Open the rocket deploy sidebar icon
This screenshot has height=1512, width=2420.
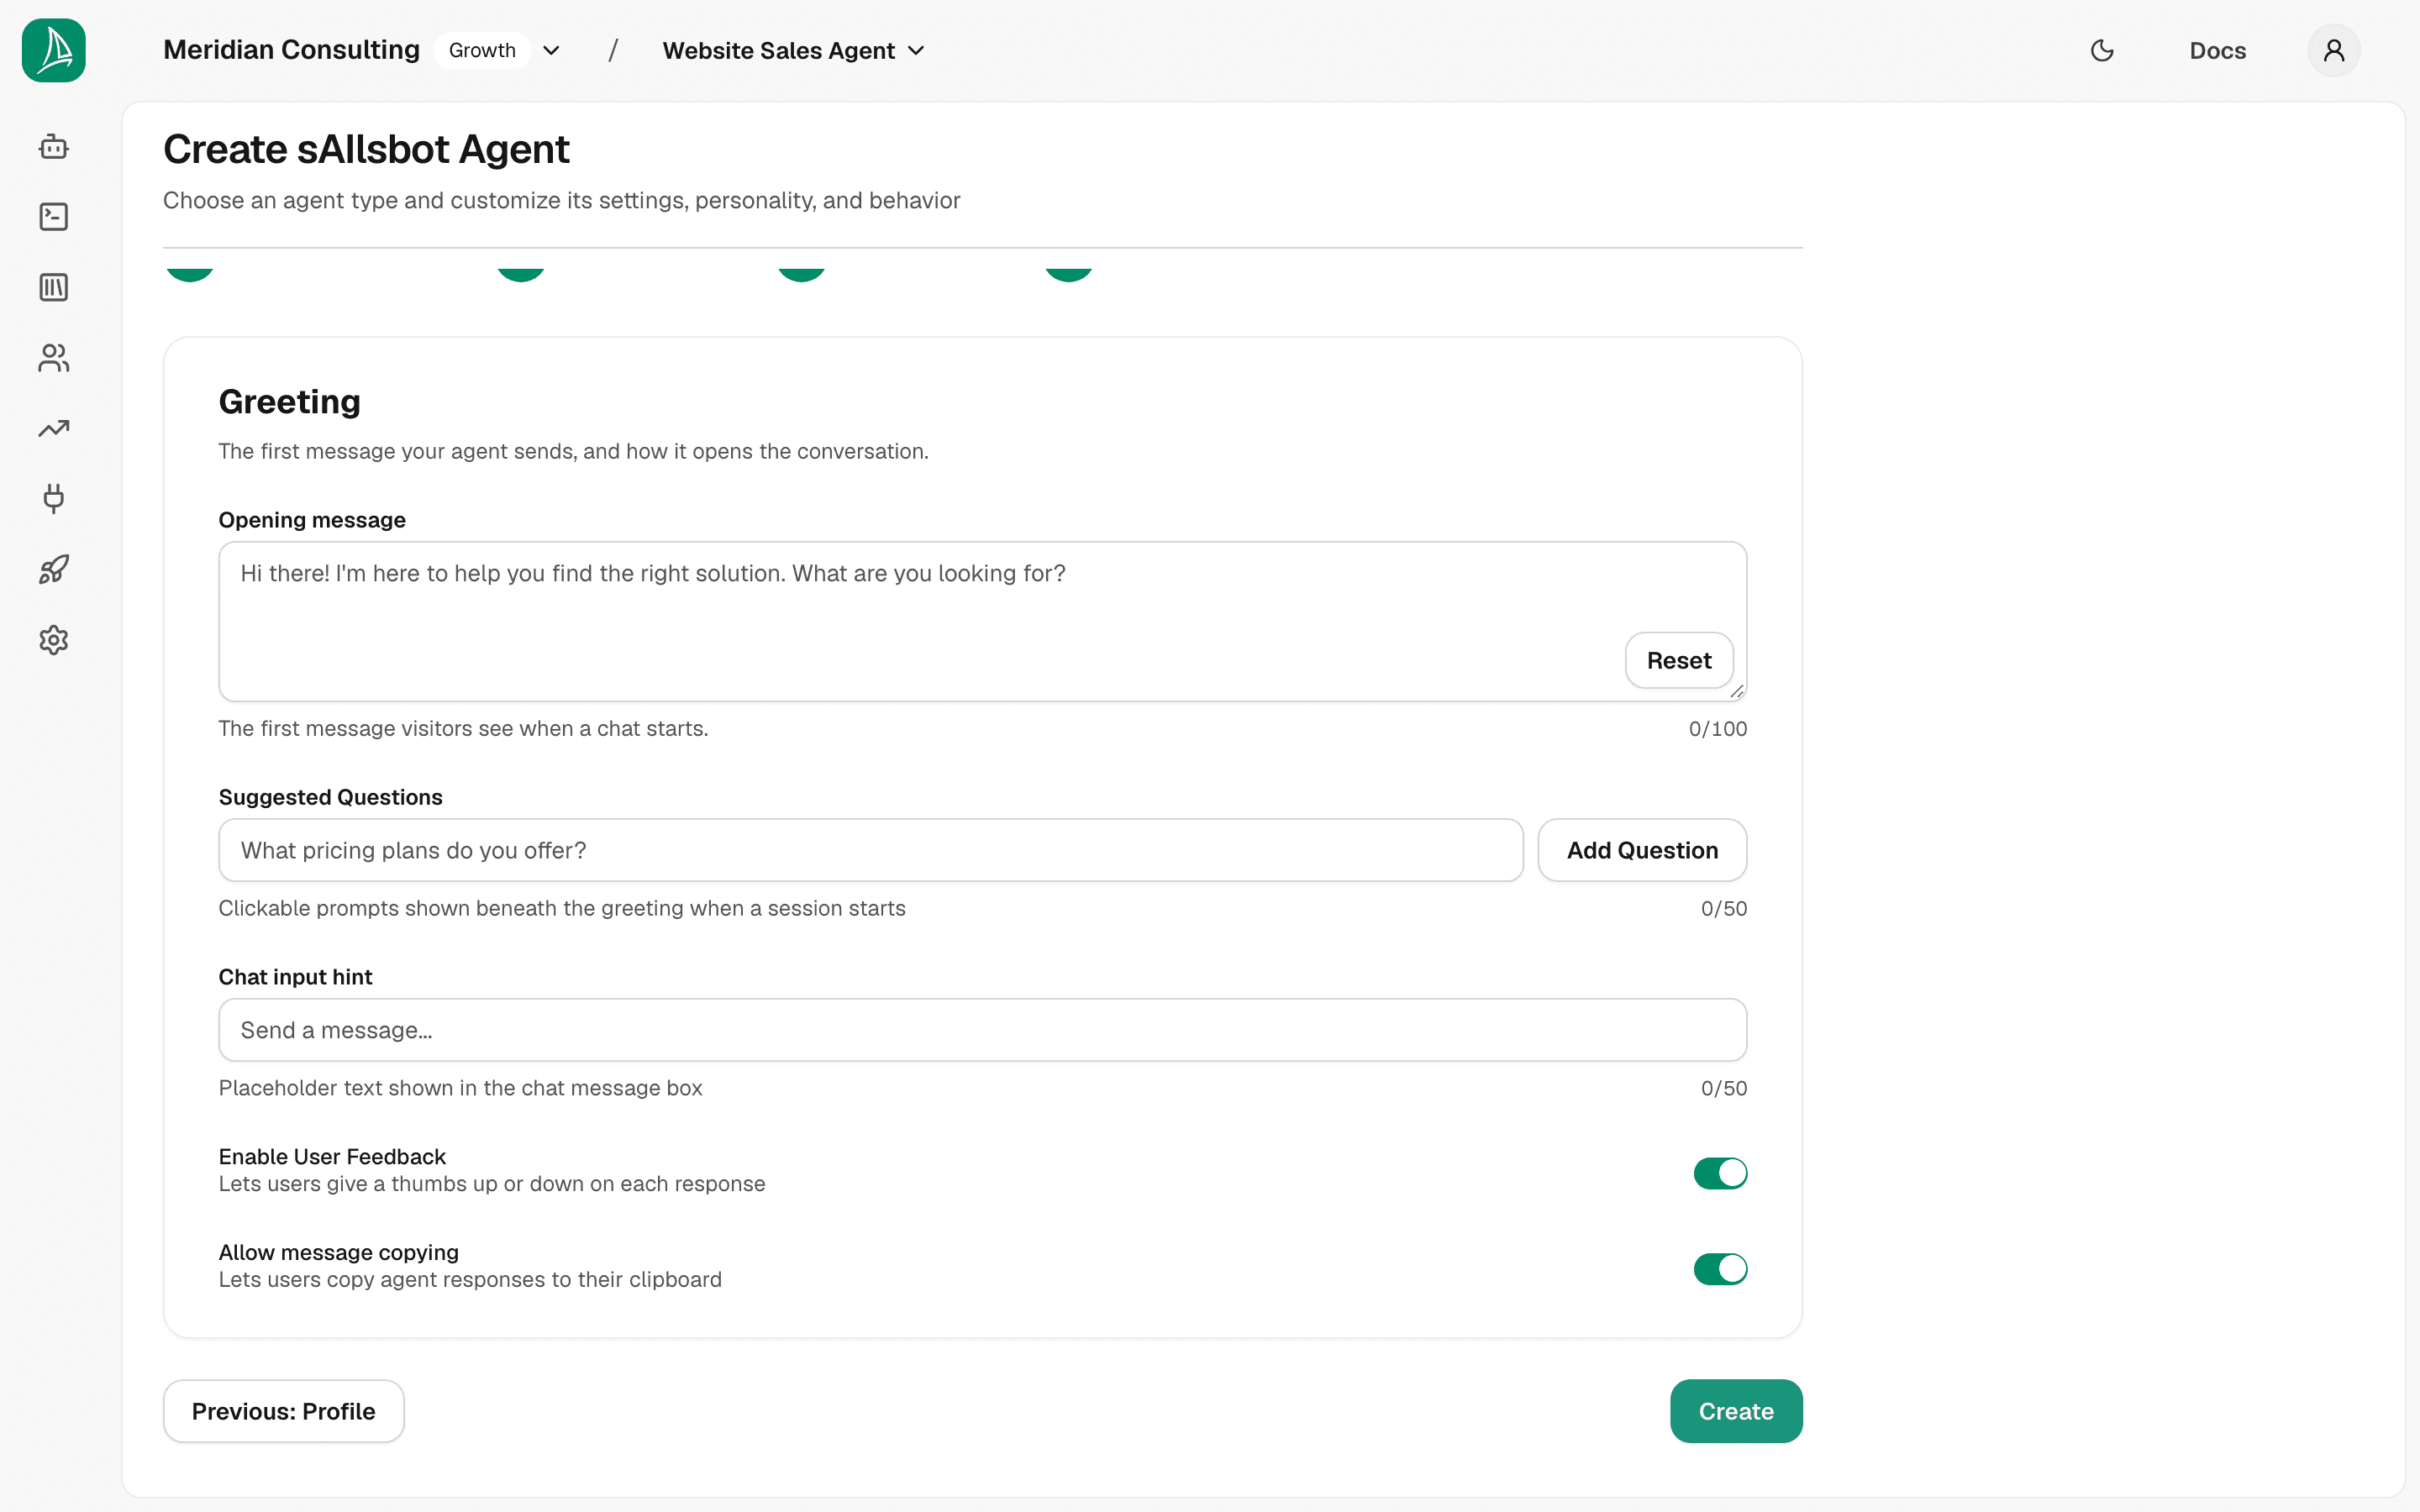click(54, 569)
